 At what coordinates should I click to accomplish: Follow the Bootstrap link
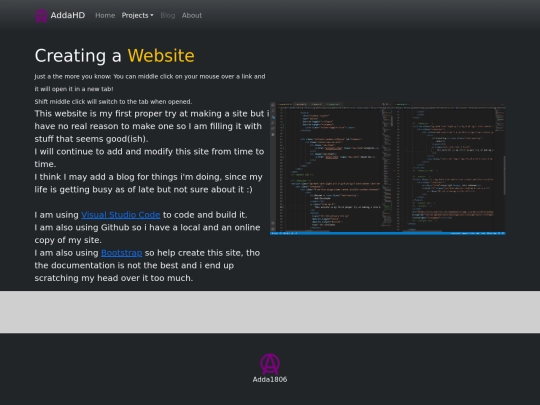[x=122, y=253]
